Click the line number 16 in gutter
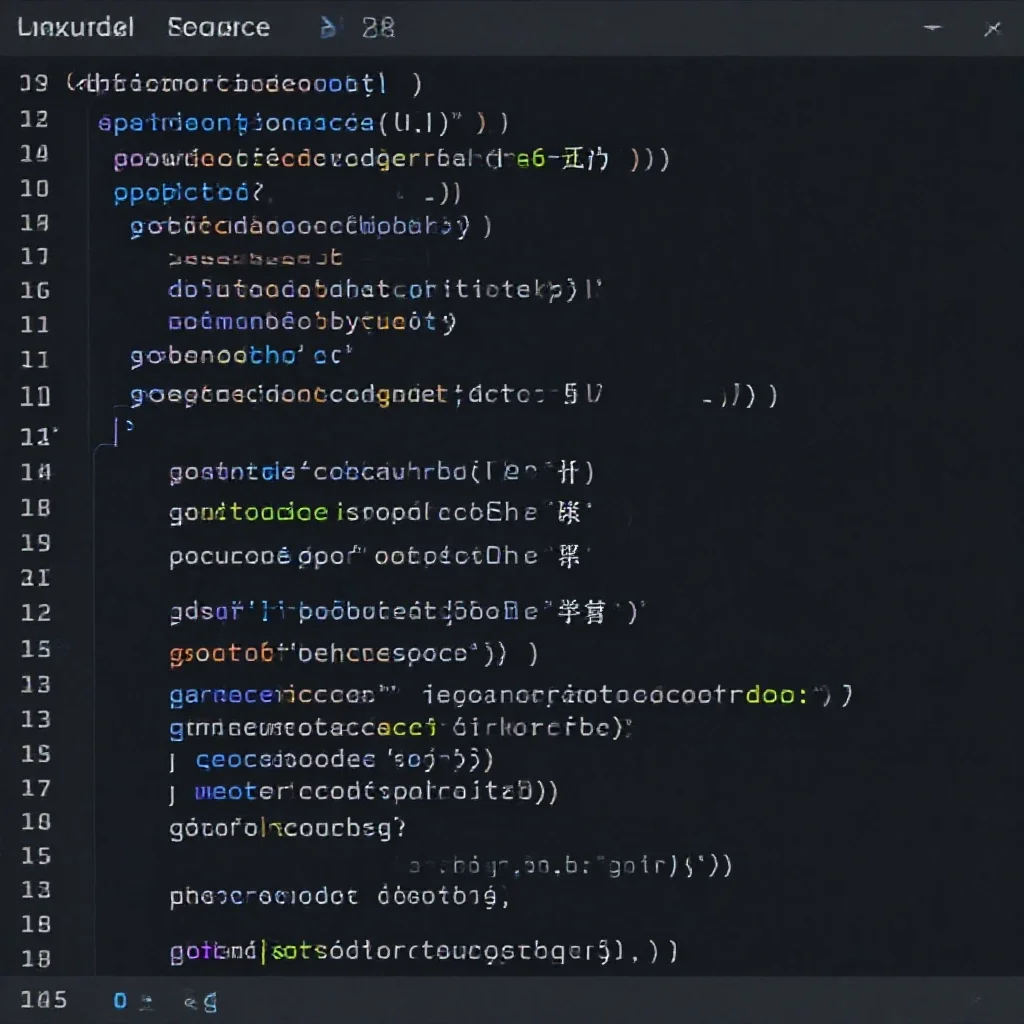1024x1024 pixels. [x=35, y=290]
